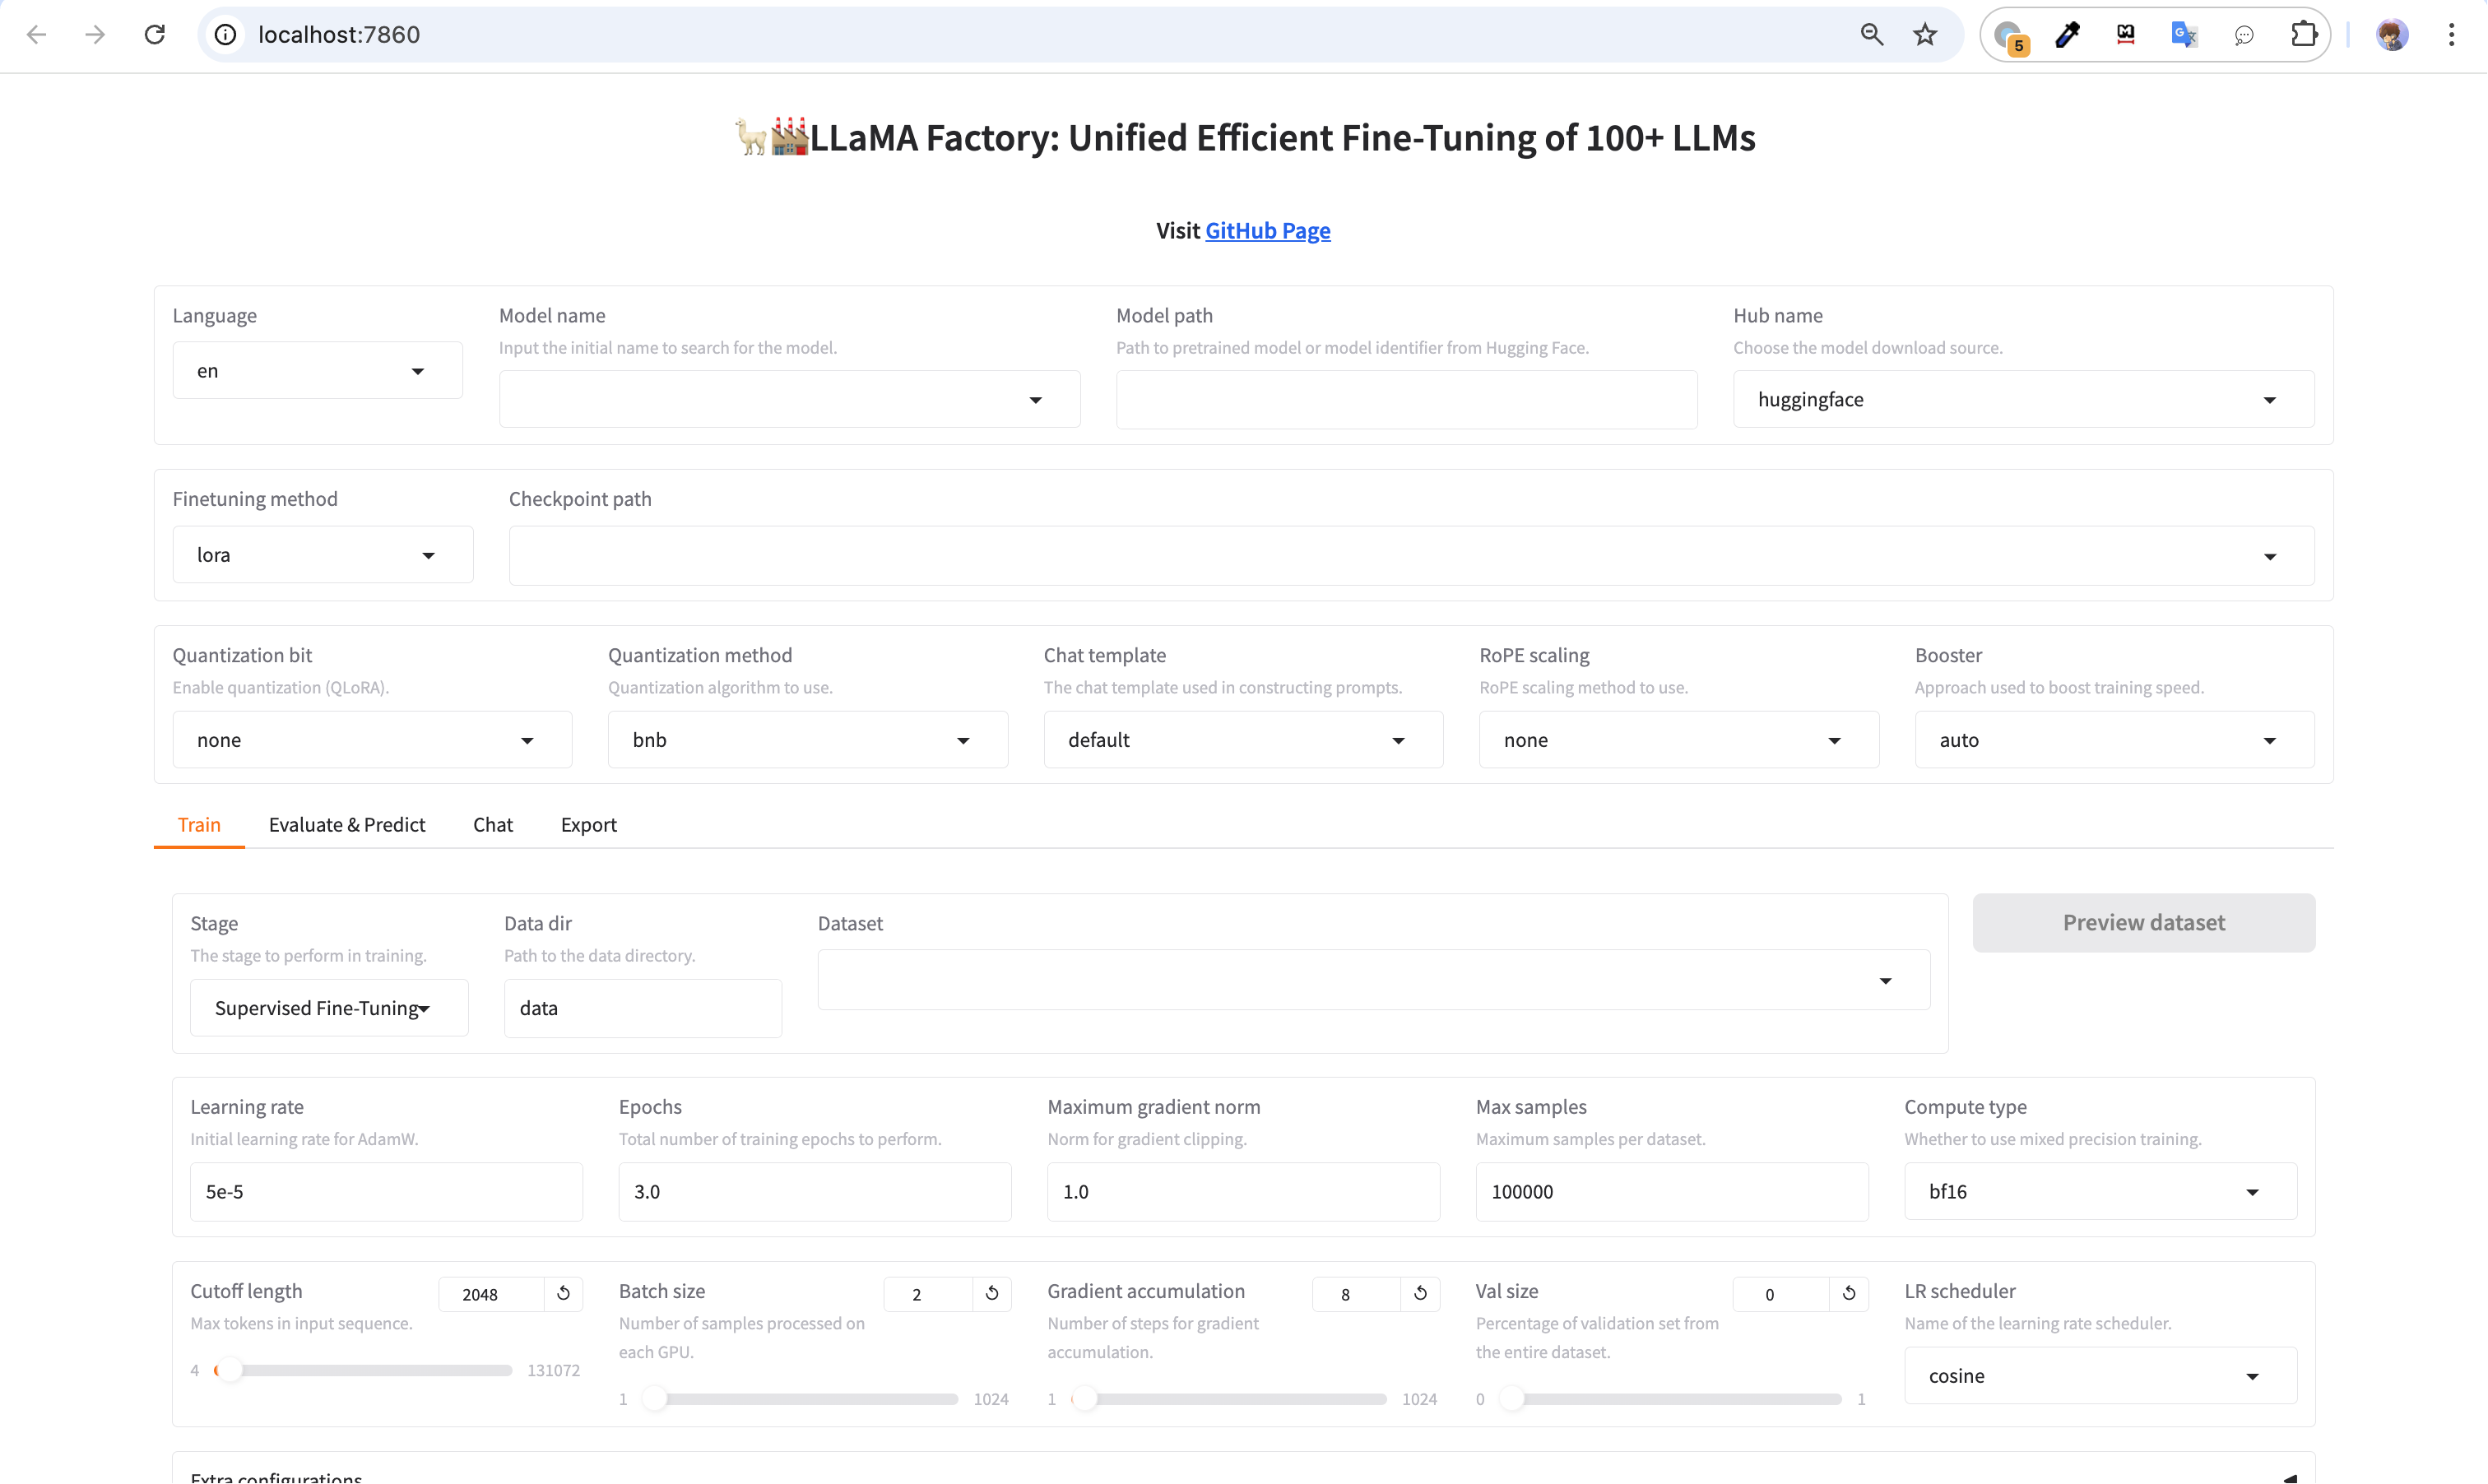The width and height of the screenshot is (2488, 1484).
Task: Open the Quantization method dropdown
Action: point(807,740)
